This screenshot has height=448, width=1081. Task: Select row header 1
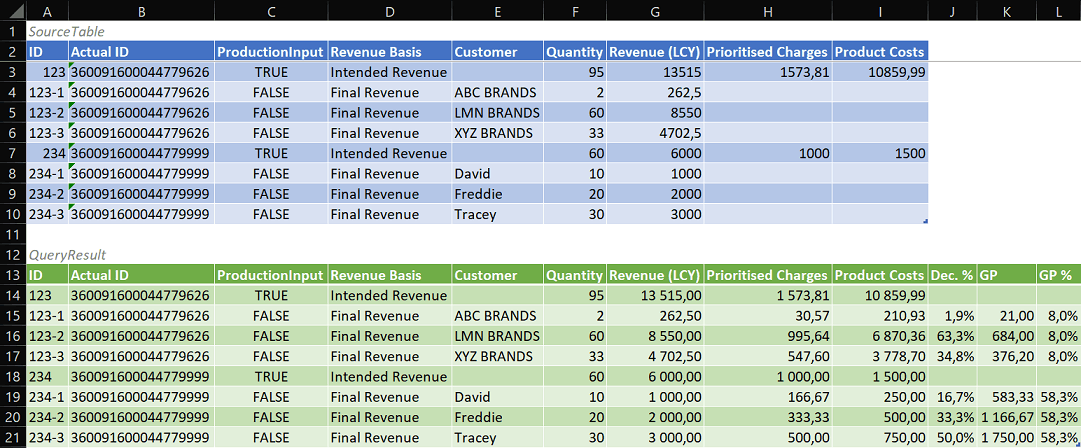point(13,31)
